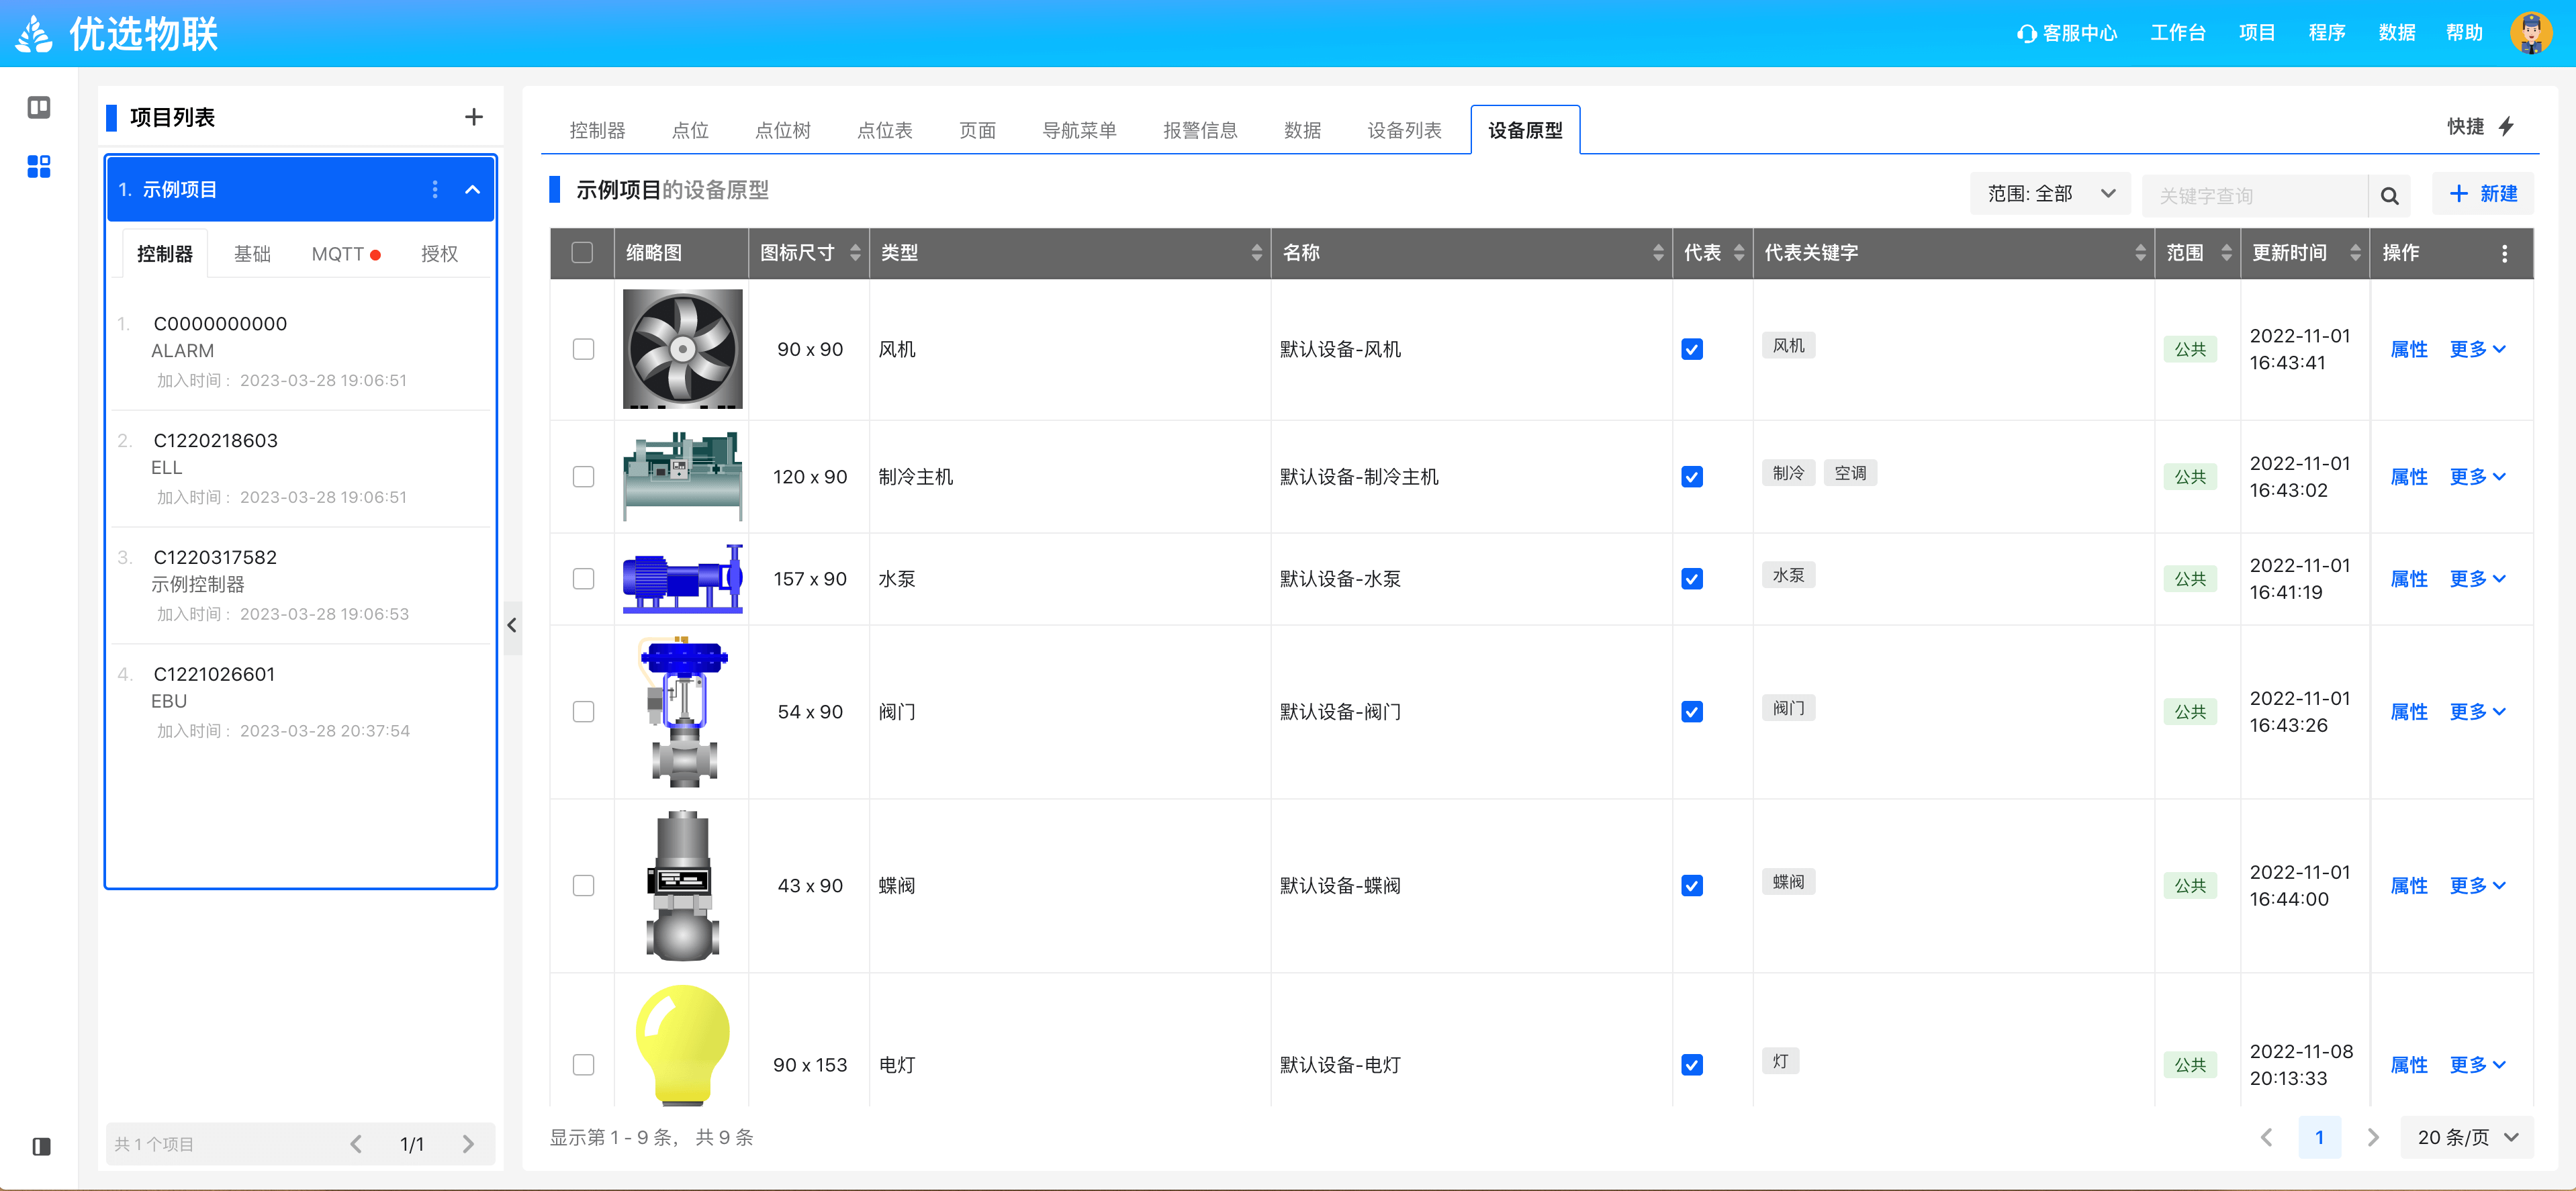
Task: Select the 风机 row checkbox
Action: [583, 349]
